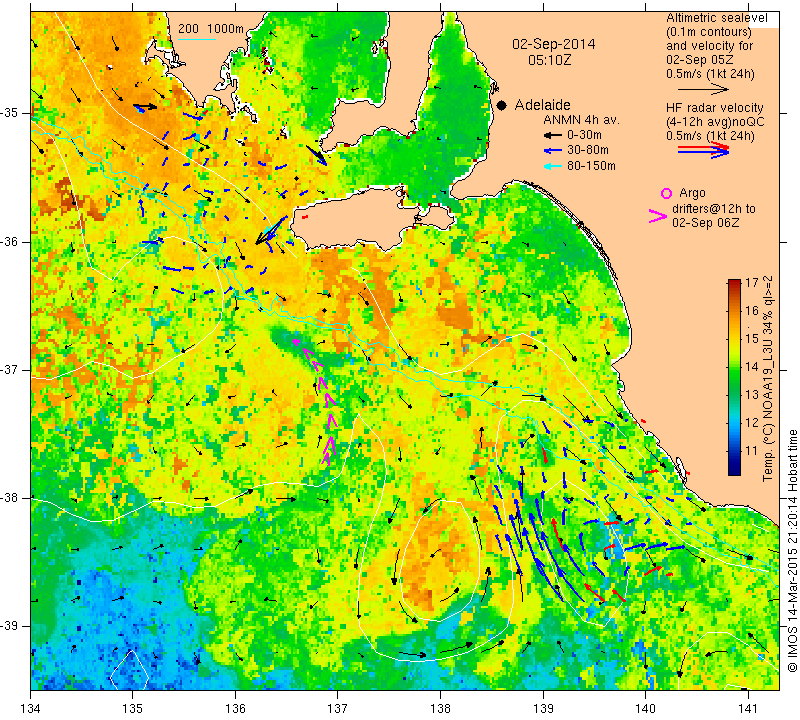Click the black 0-30m legend arrow

pos(553,136)
